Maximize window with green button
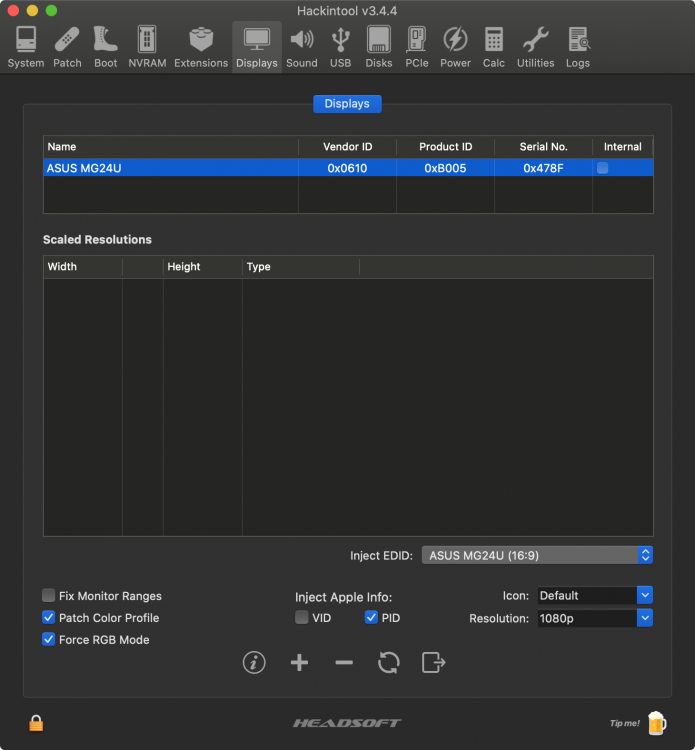The image size is (695, 750). [52, 10]
